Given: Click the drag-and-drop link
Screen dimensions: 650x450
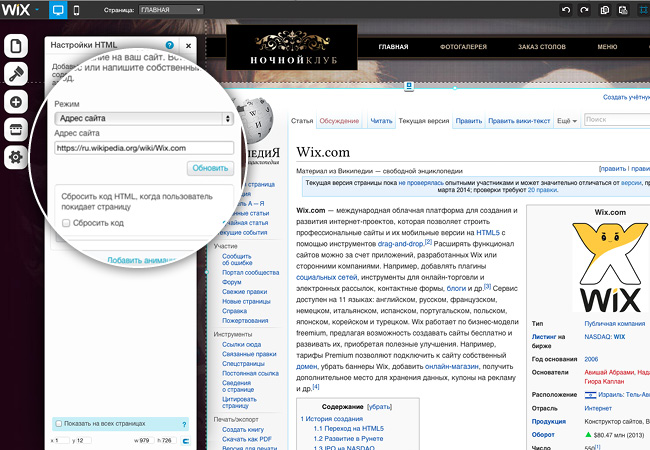Looking at the screenshot, I should pyautogui.click(x=400, y=244).
